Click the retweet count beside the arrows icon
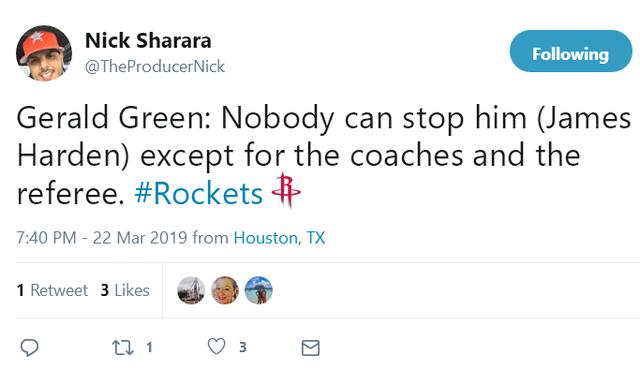The width and height of the screenshot is (640, 370). 149,348
